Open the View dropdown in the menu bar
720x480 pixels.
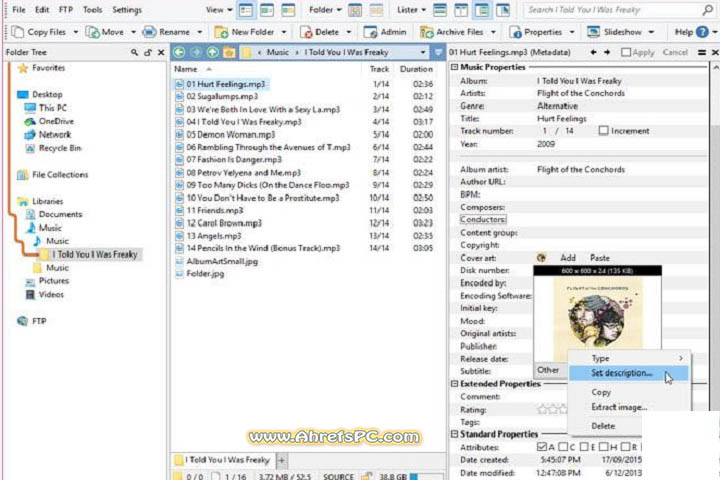(219, 10)
